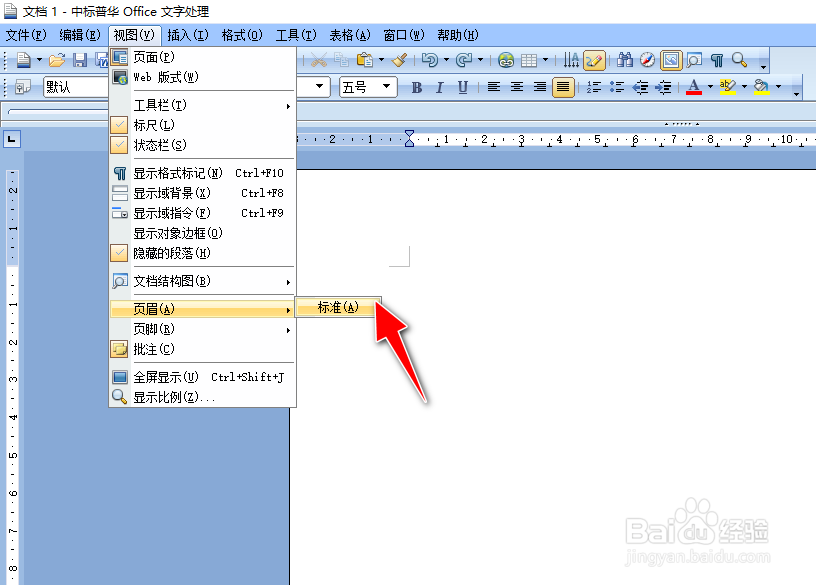Screen dimensions: 816x585
Task: Open the 表格 menu
Action: (x=350, y=34)
